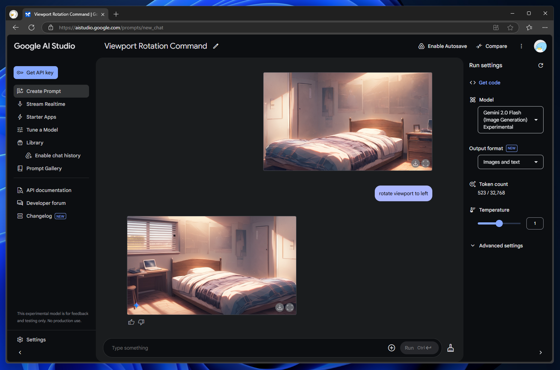Select the Viewport Rotation Command browser tab
Image resolution: width=560 pixels, height=370 pixels.
click(x=65, y=14)
